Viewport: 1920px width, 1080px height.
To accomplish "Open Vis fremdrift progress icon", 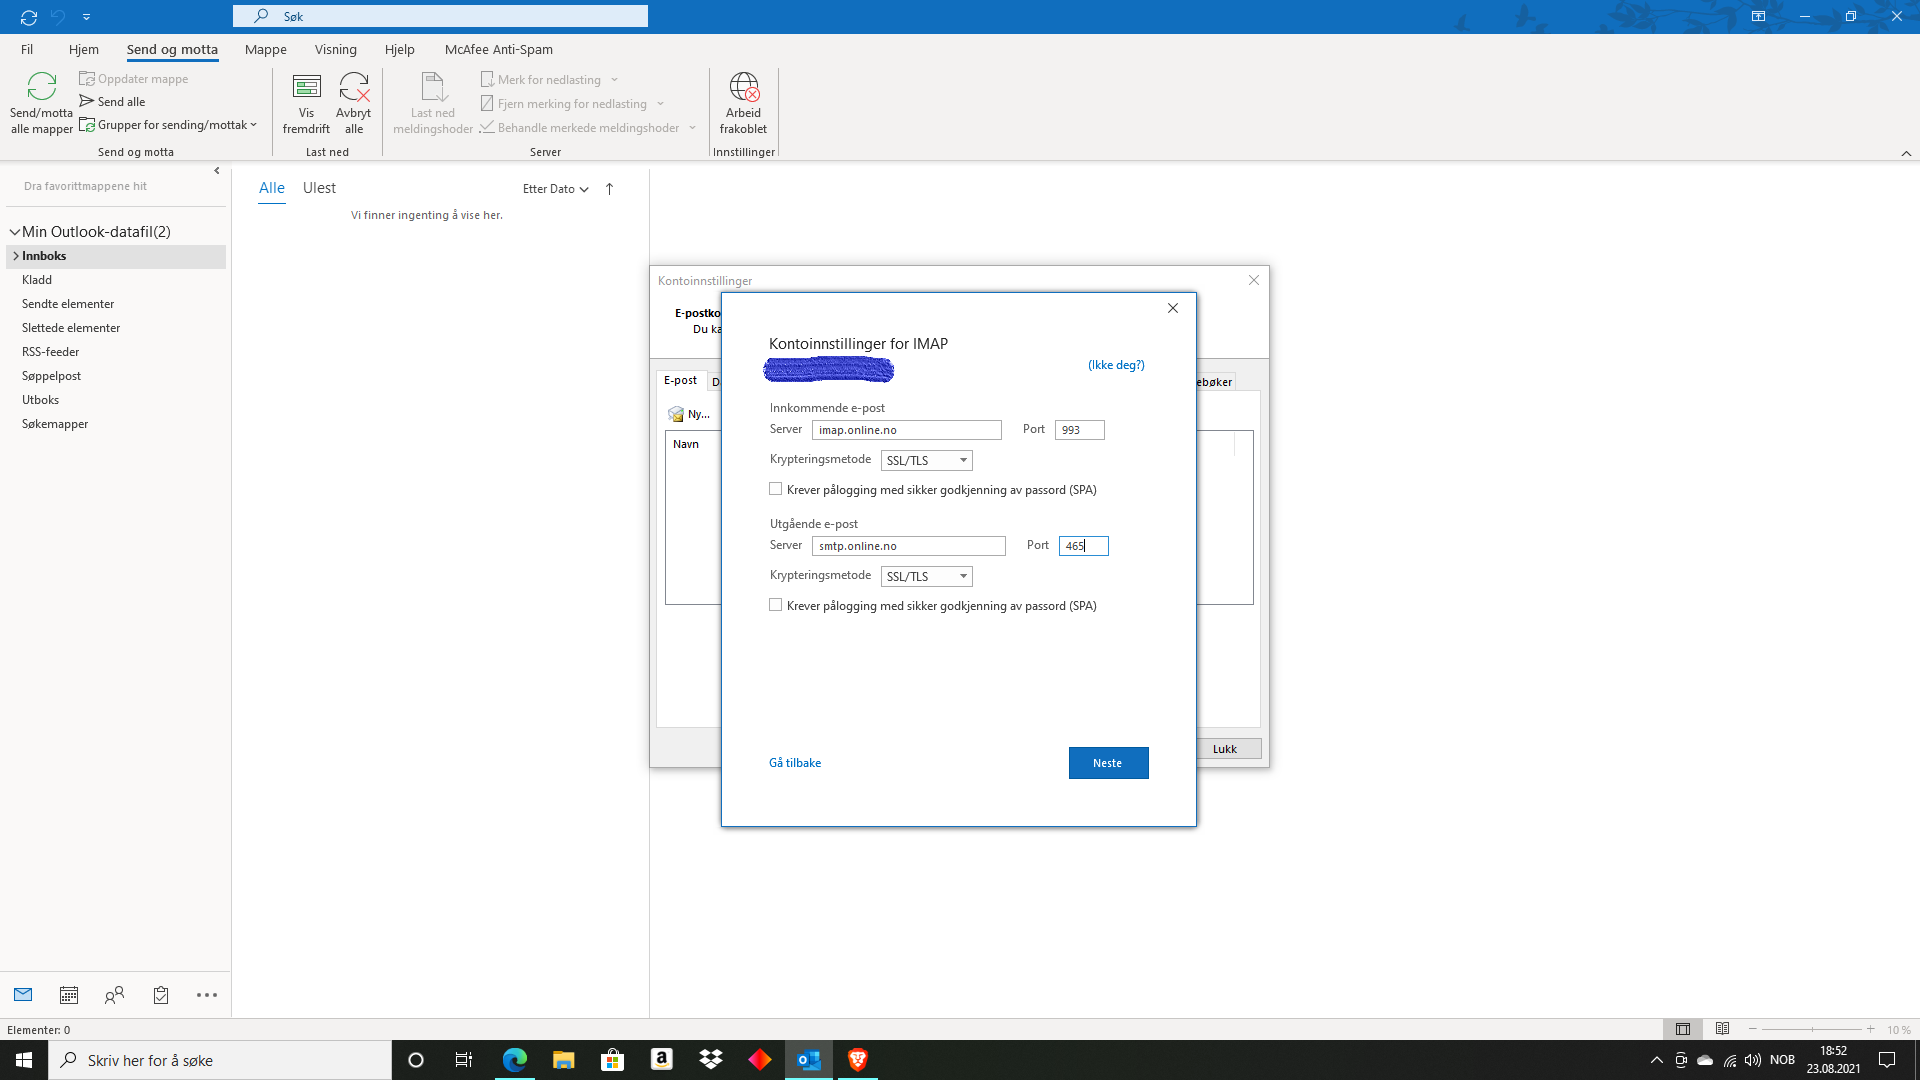I will 306,87.
